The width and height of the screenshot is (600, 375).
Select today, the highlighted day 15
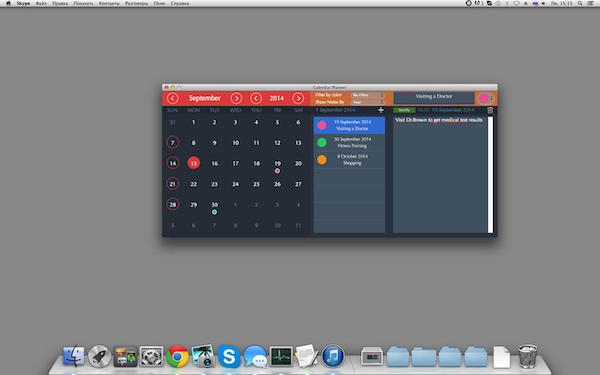point(194,163)
